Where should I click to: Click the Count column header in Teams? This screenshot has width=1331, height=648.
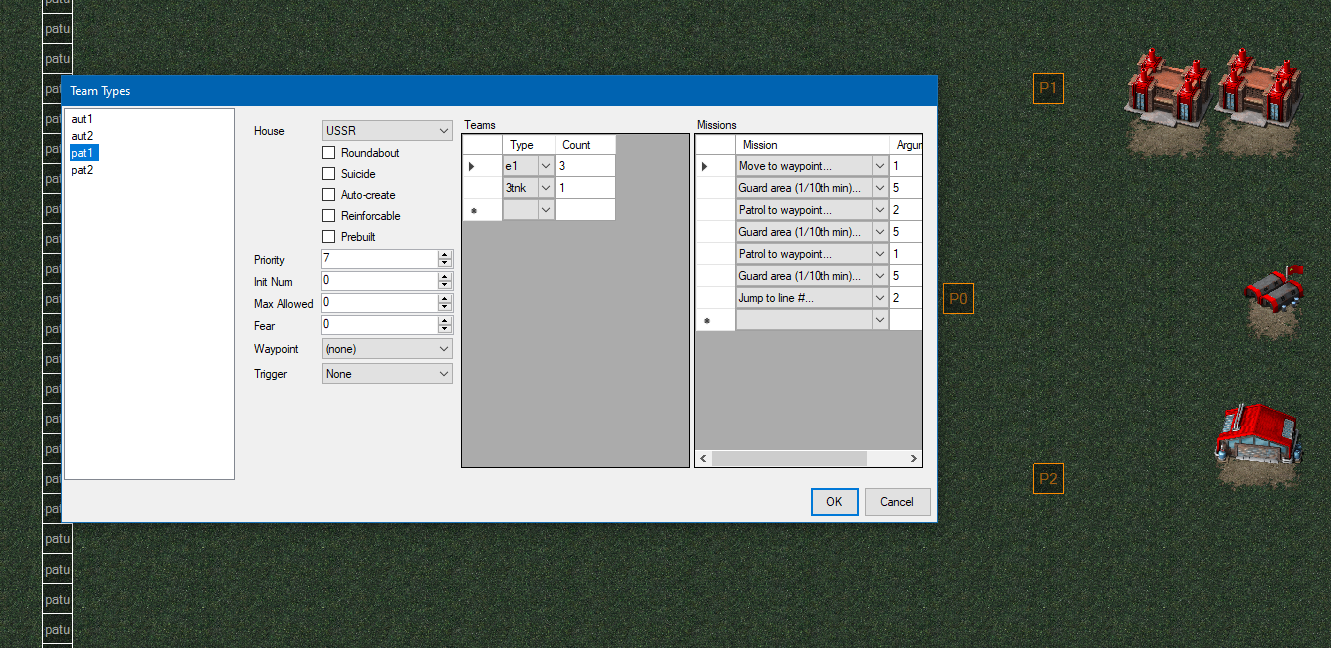click(585, 145)
